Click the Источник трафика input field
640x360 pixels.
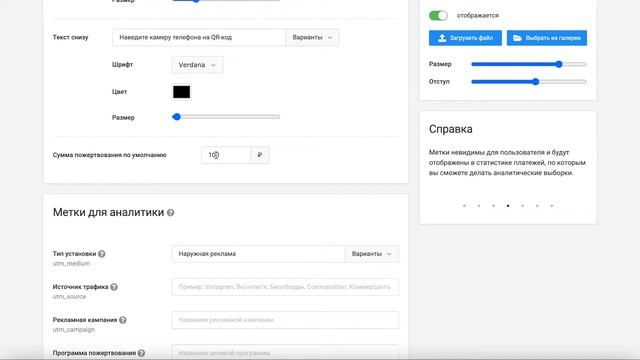click(285, 287)
